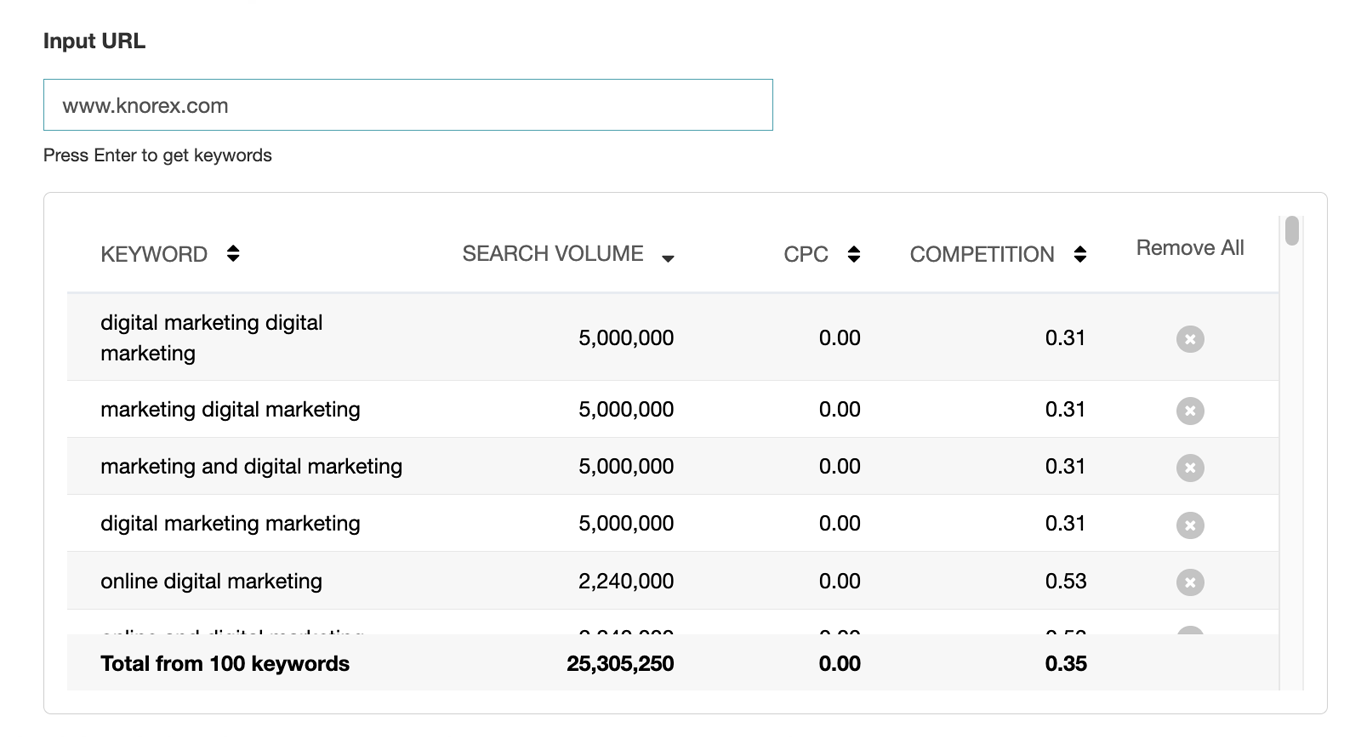Viewport: 1366px width, 737px height.
Task: Click the COMPETITION column header text
Action: [981, 254]
